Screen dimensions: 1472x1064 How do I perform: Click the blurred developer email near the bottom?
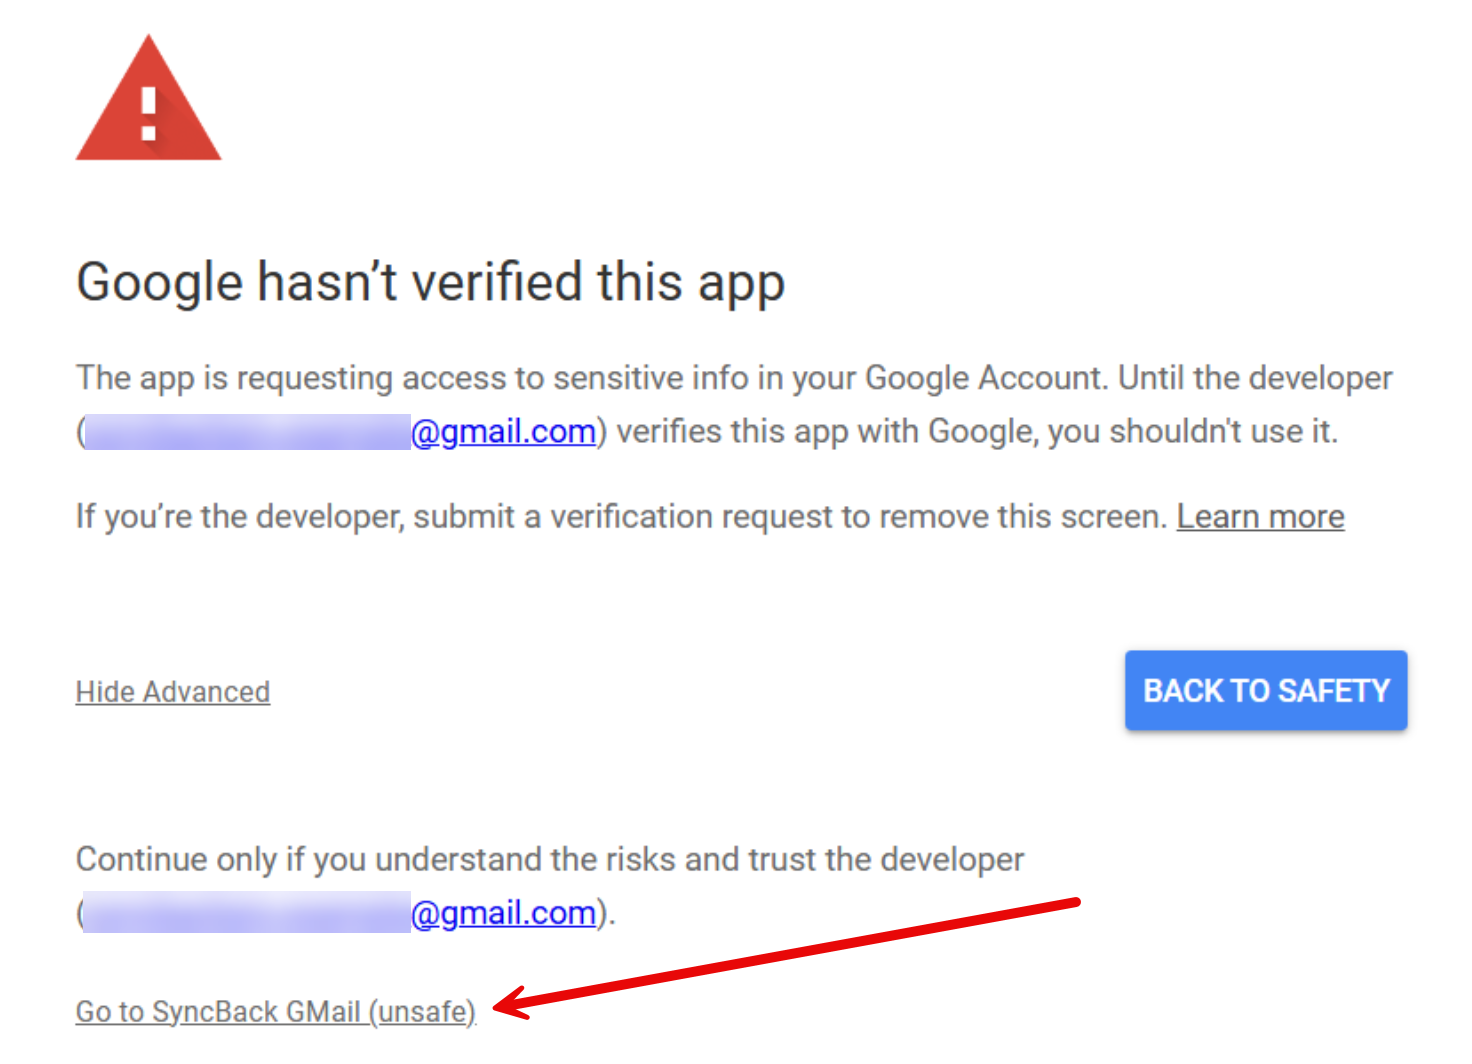[x=247, y=913]
